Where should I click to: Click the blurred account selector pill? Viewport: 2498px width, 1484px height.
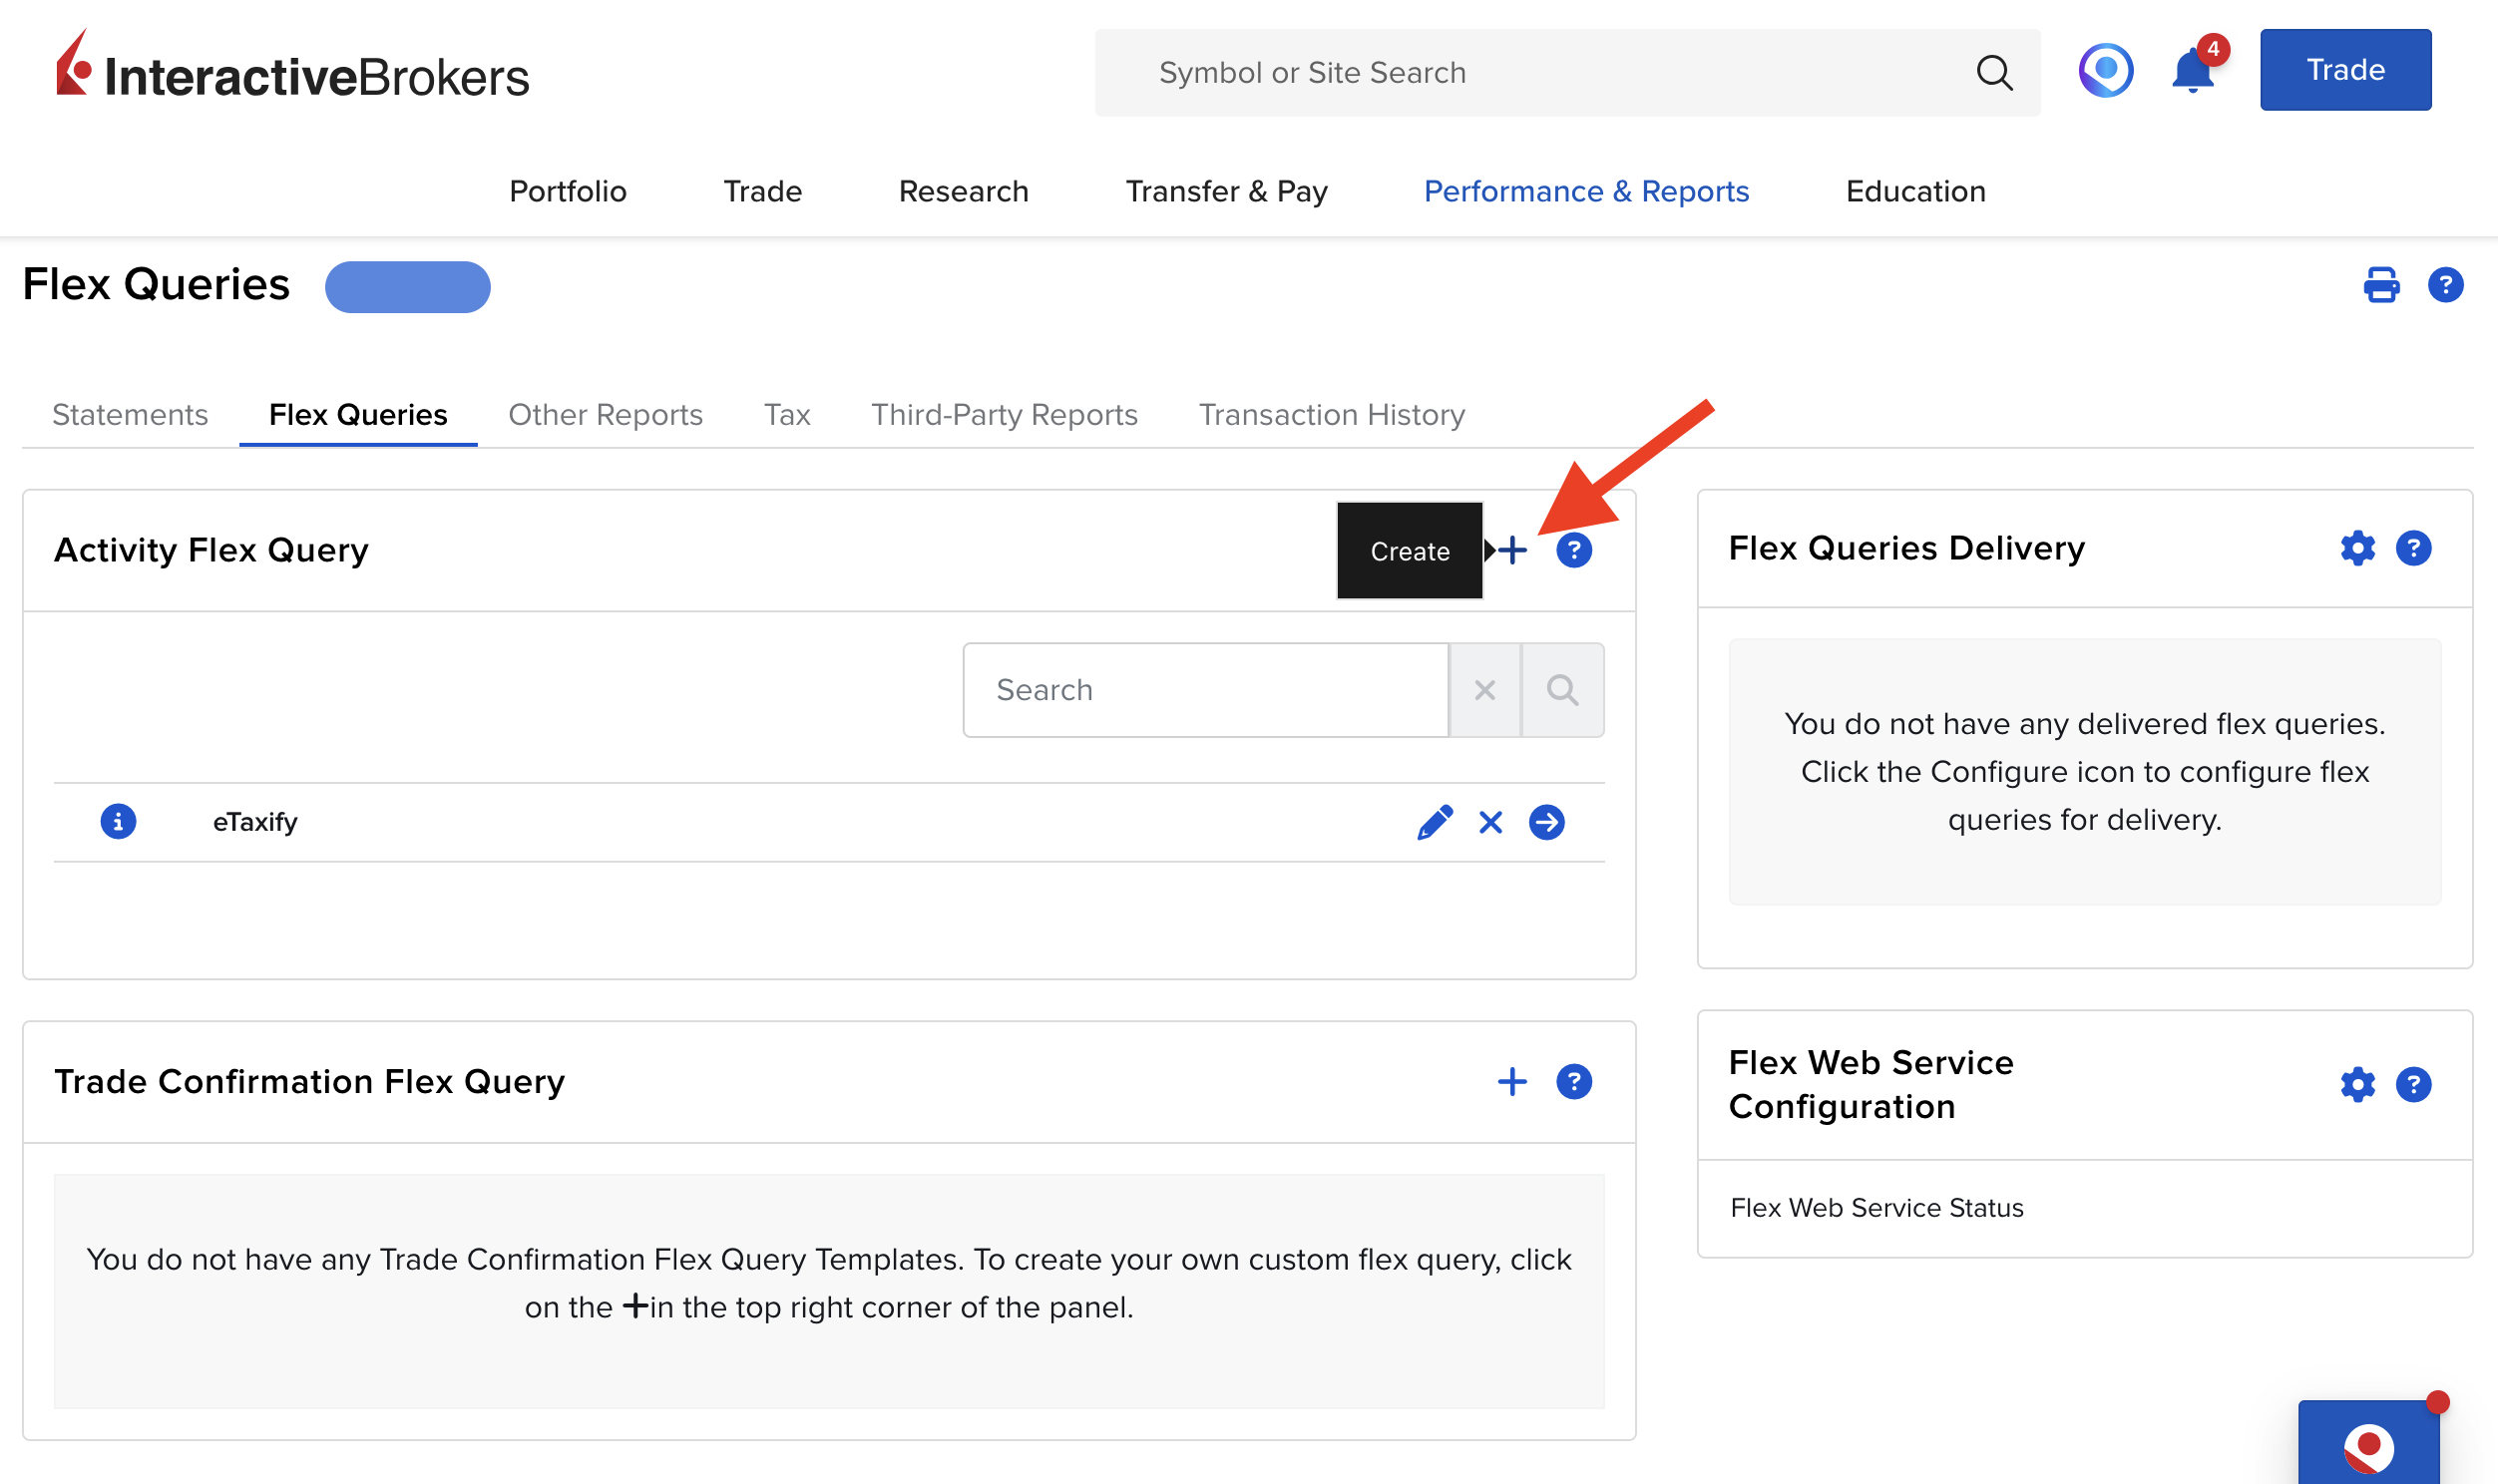[x=407, y=287]
